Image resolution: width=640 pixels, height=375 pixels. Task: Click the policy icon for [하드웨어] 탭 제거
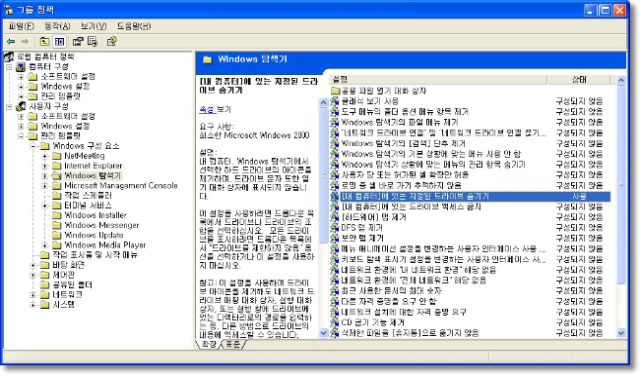coord(335,217)
